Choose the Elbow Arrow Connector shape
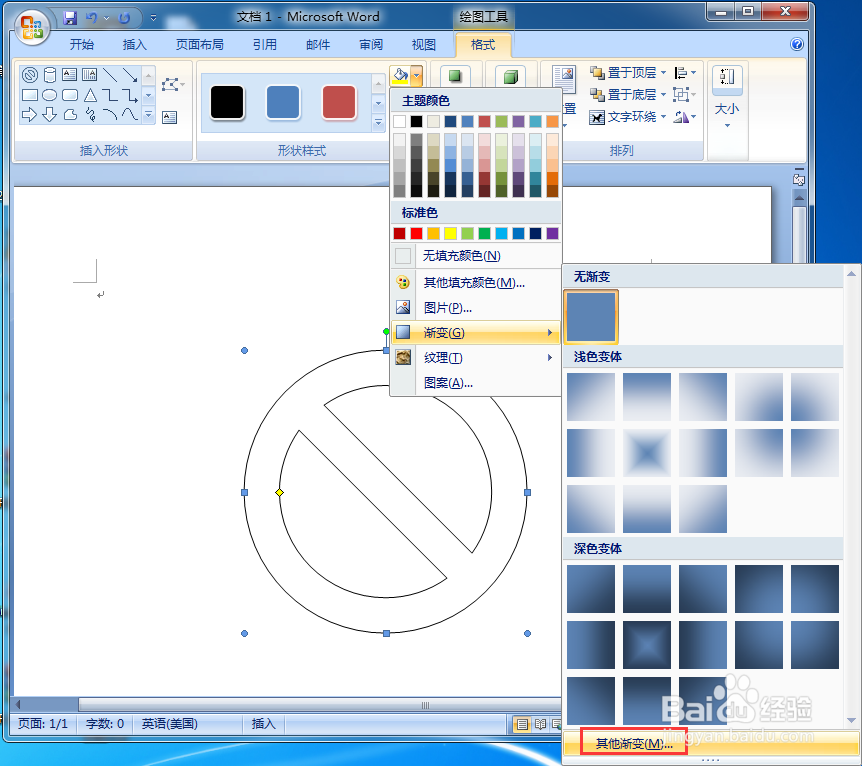Image resolution: width=862 pixels, height=766 pixels. tap(130, 95)
